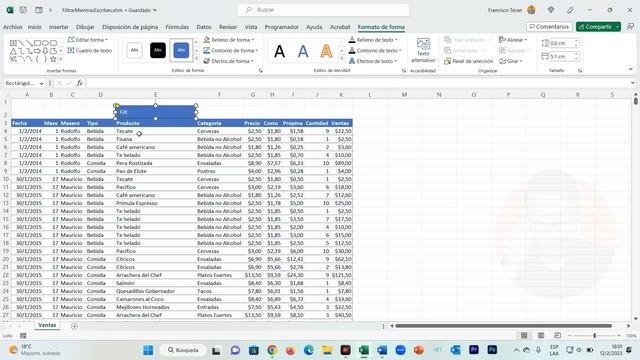Image resolution: width=640 pixels, height=360 pixels.
Task: Apply the white Abc shape style
Action: [134, 50]
